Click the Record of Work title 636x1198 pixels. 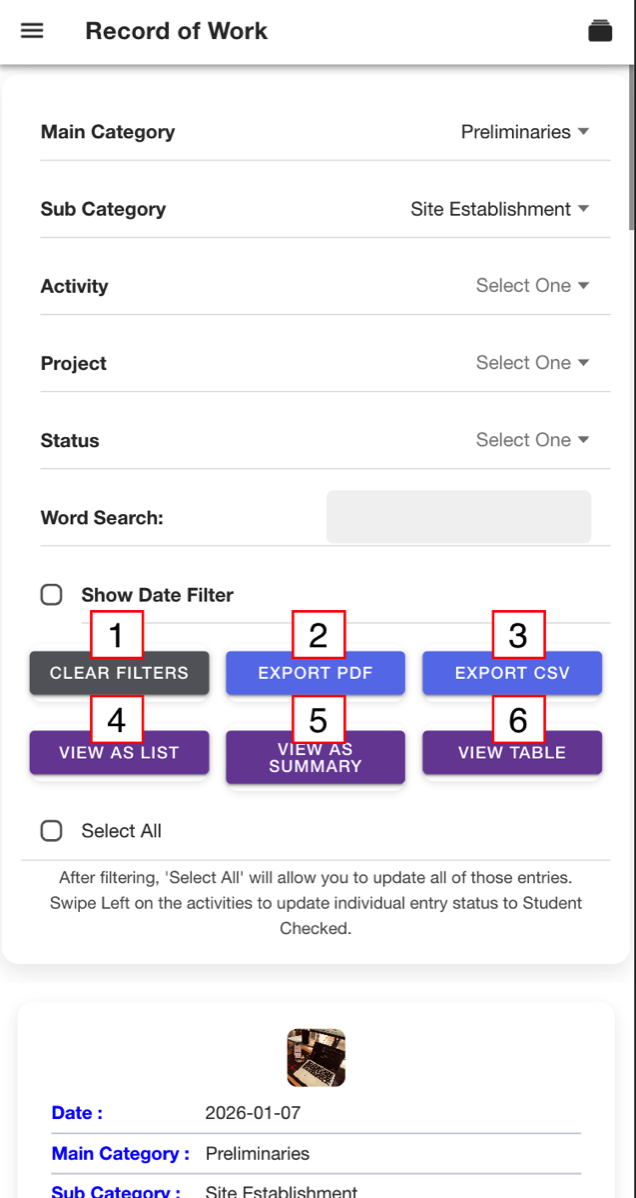click(177, 31)
